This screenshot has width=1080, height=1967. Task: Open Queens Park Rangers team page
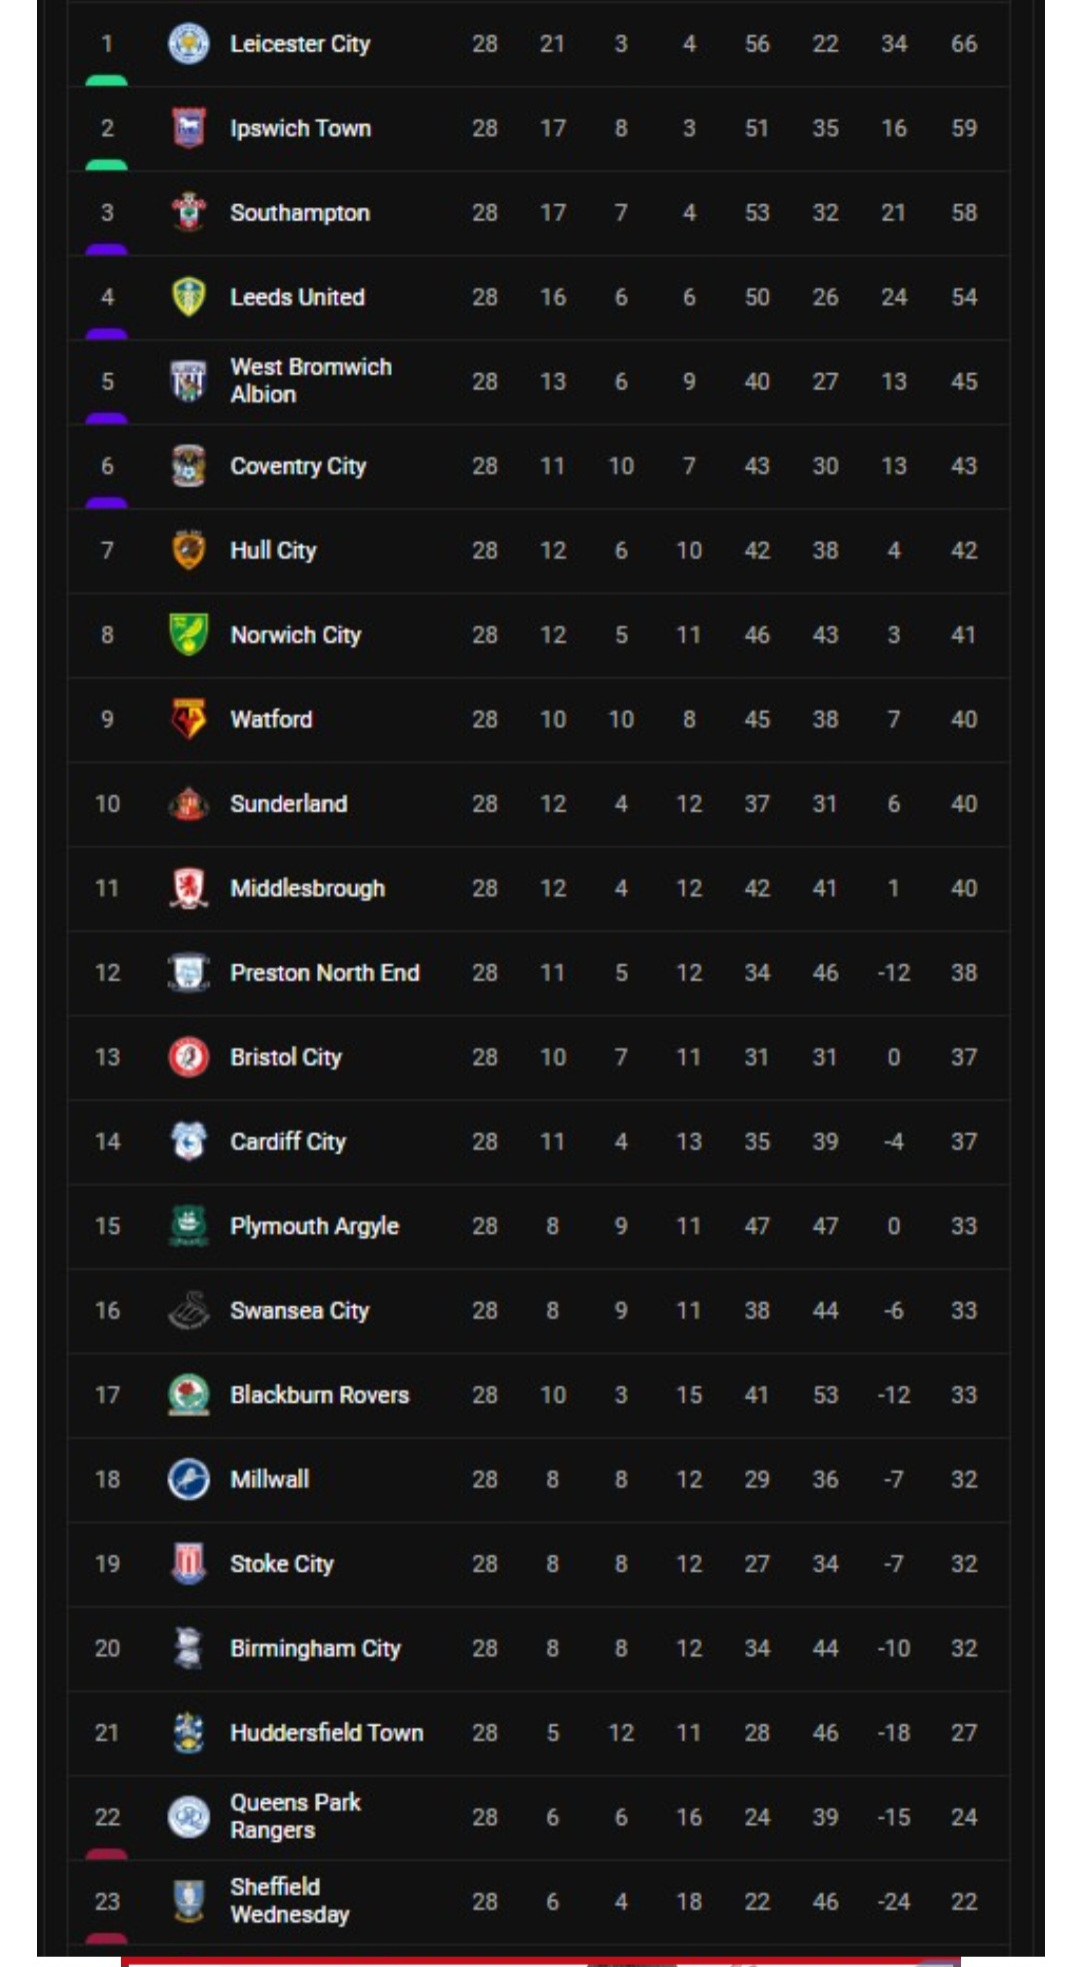[x=295, y=1817]
